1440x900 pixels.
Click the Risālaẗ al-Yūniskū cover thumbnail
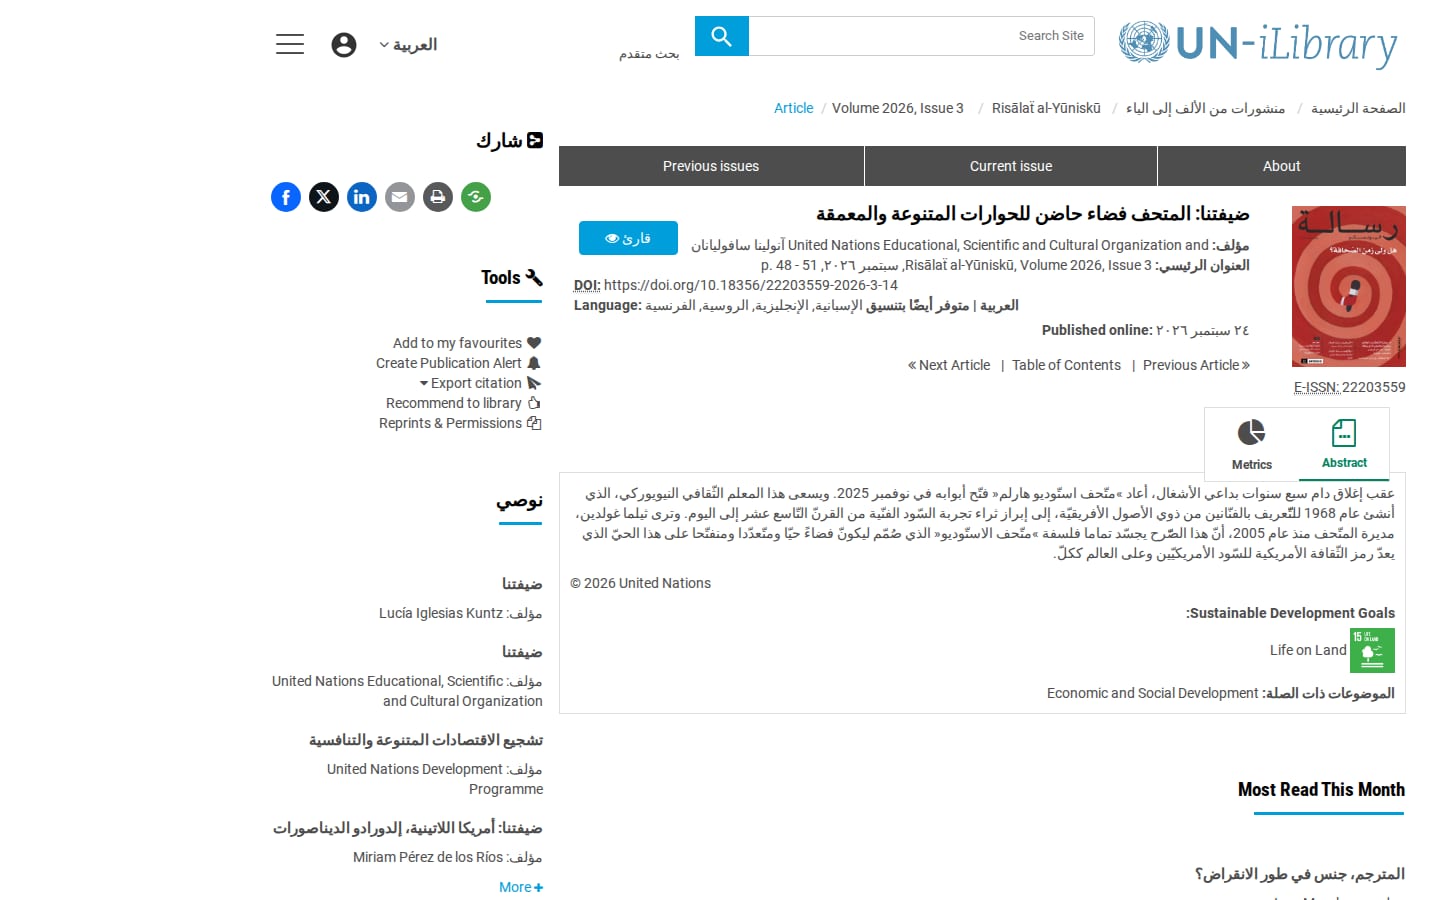tap(1349, 286)
